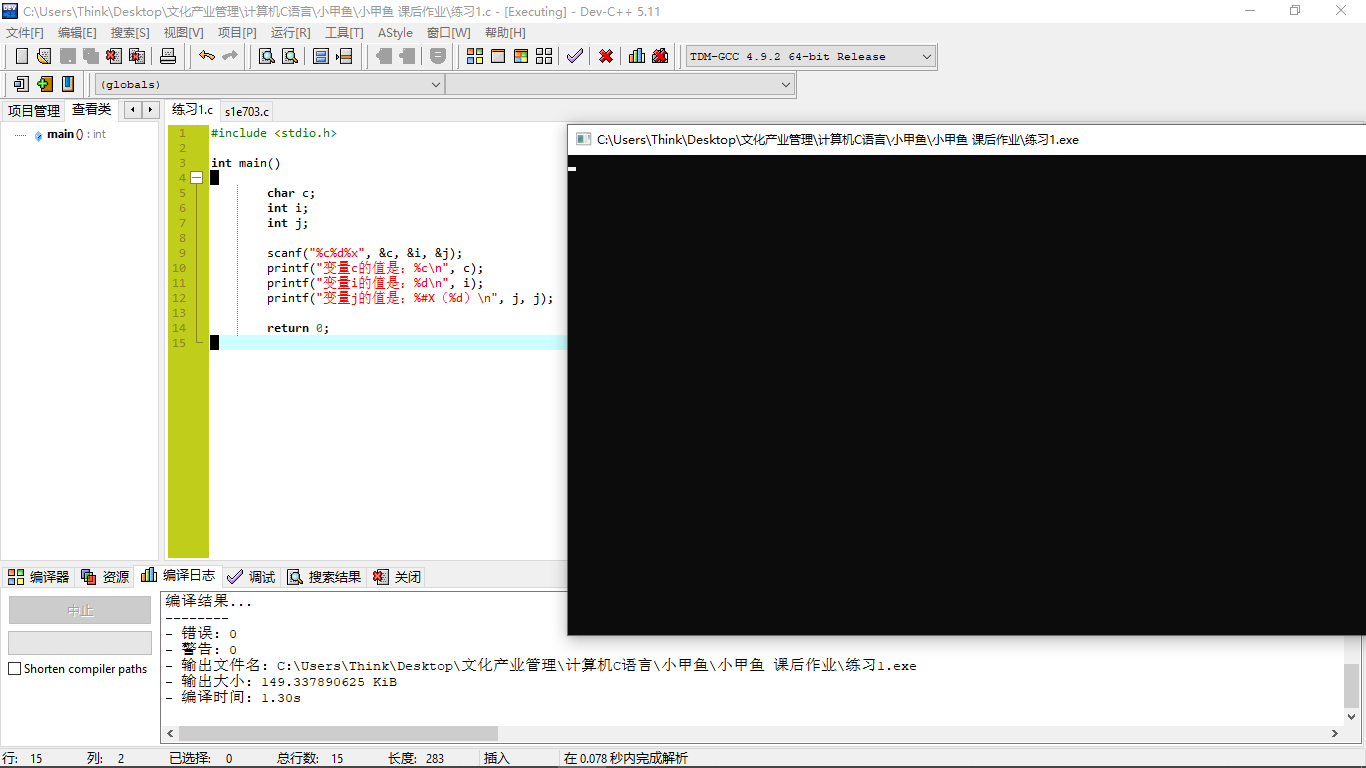This screenshot has height=768, width=1366.
Task: Select the 练习1.c editor tab
Action: coord(192,110)
